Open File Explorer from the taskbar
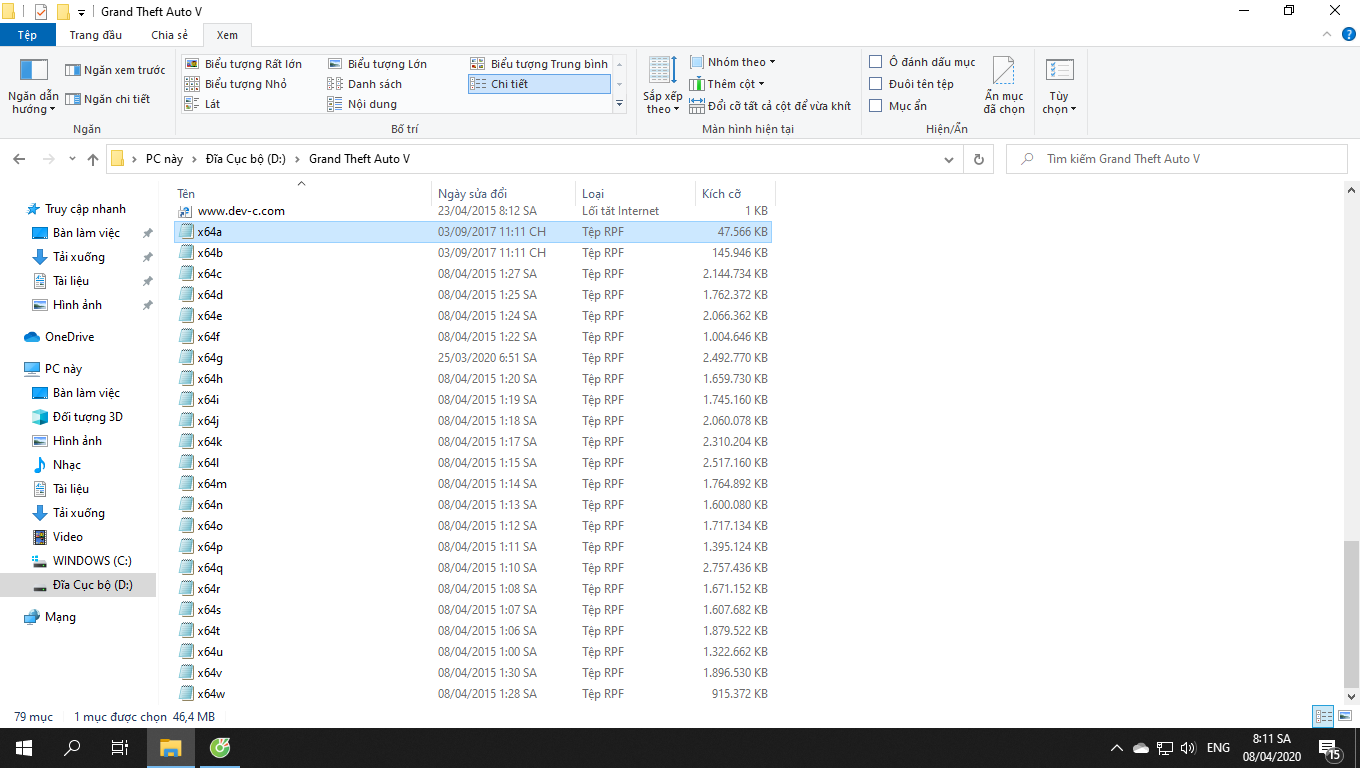 click(171, 748)
